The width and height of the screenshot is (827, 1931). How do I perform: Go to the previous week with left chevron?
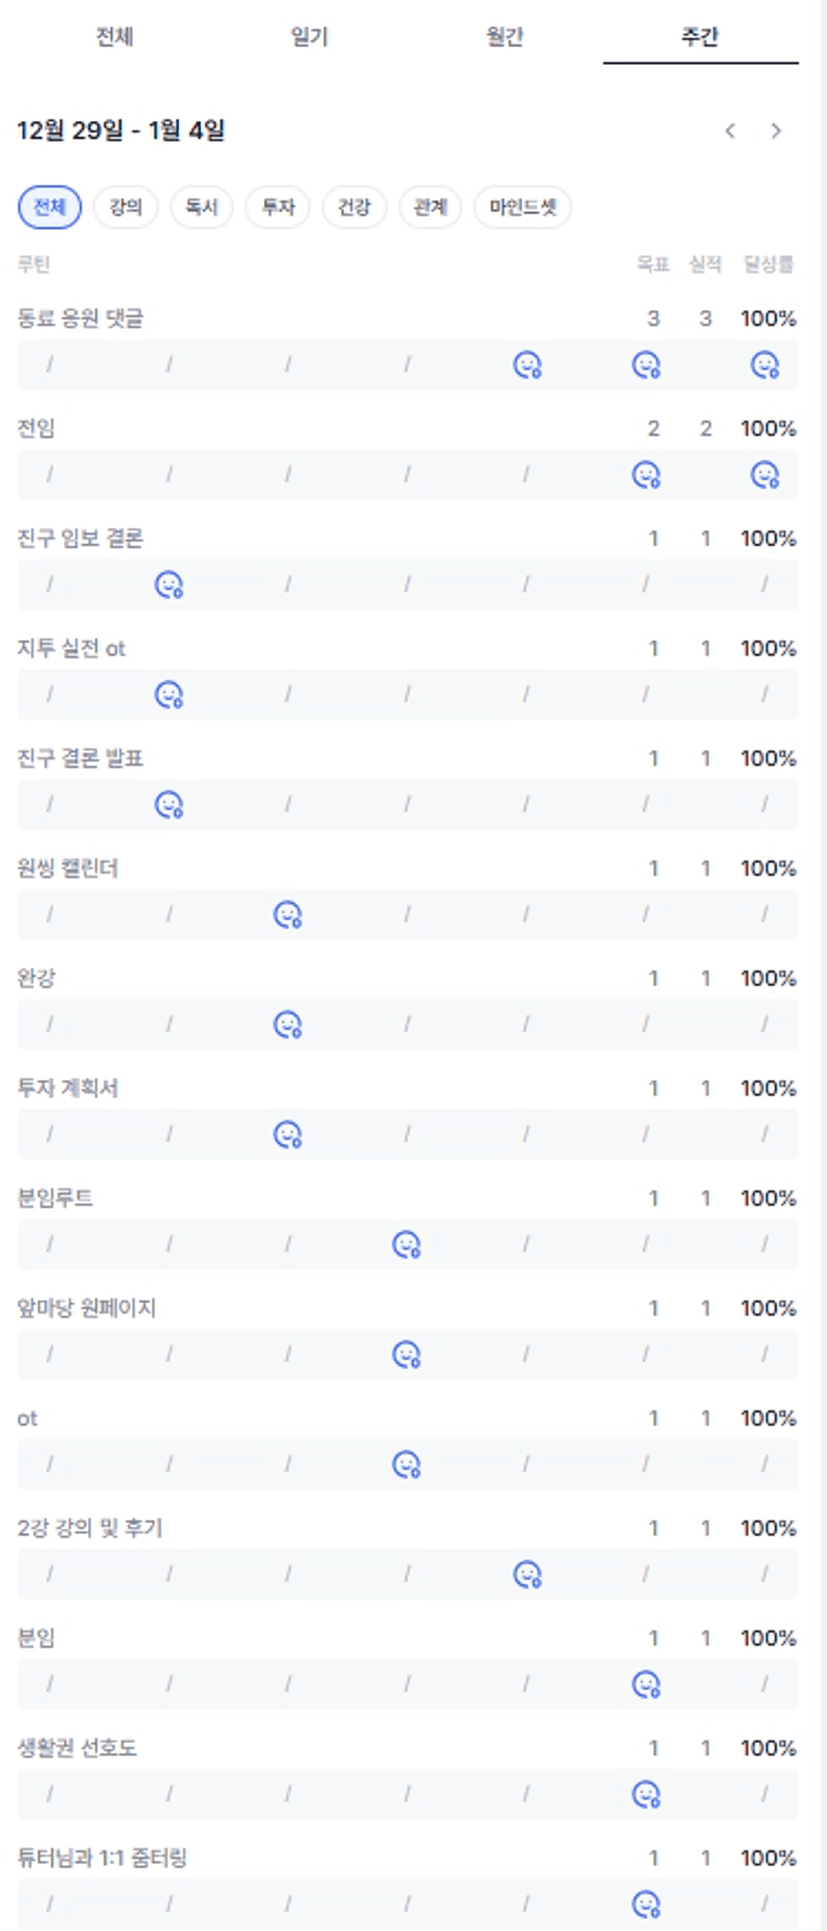click(731, 131)
